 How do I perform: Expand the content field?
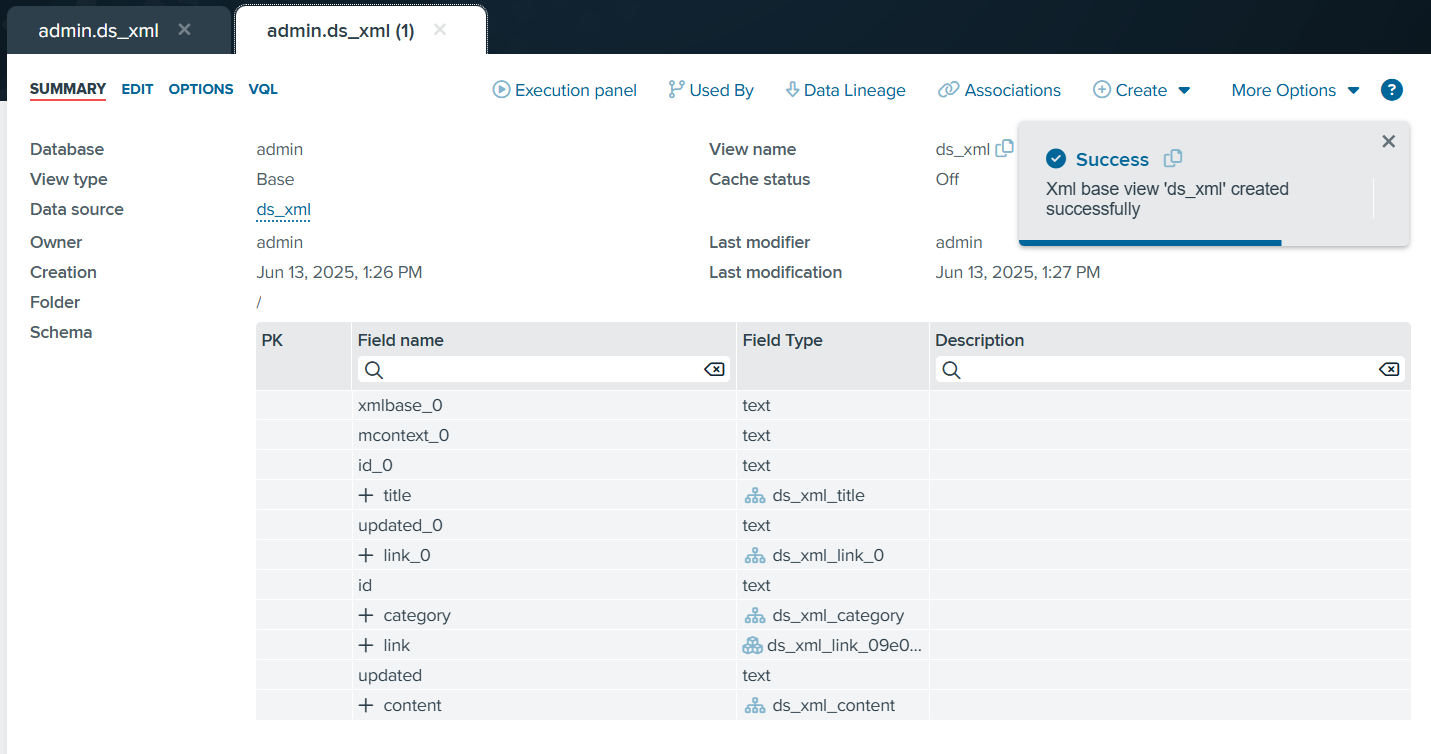366,705
